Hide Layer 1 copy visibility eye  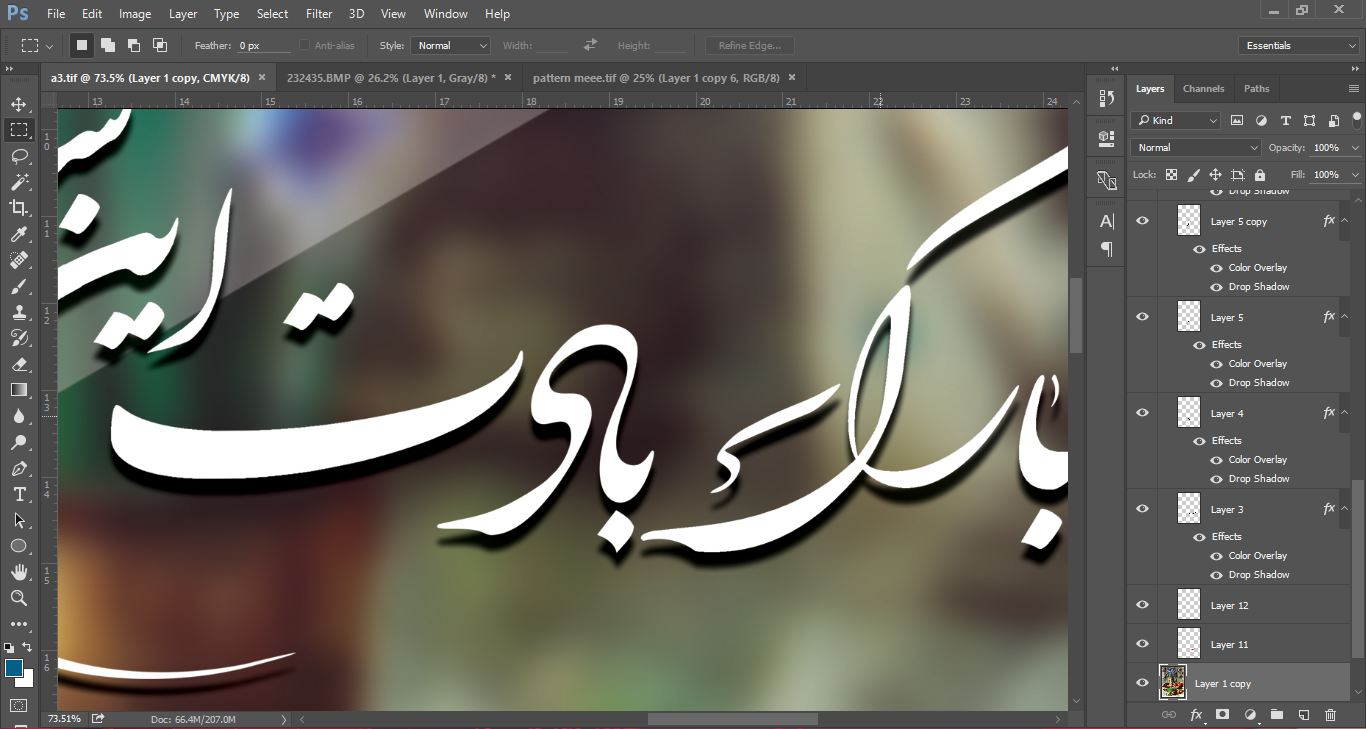pos(1142,683)
